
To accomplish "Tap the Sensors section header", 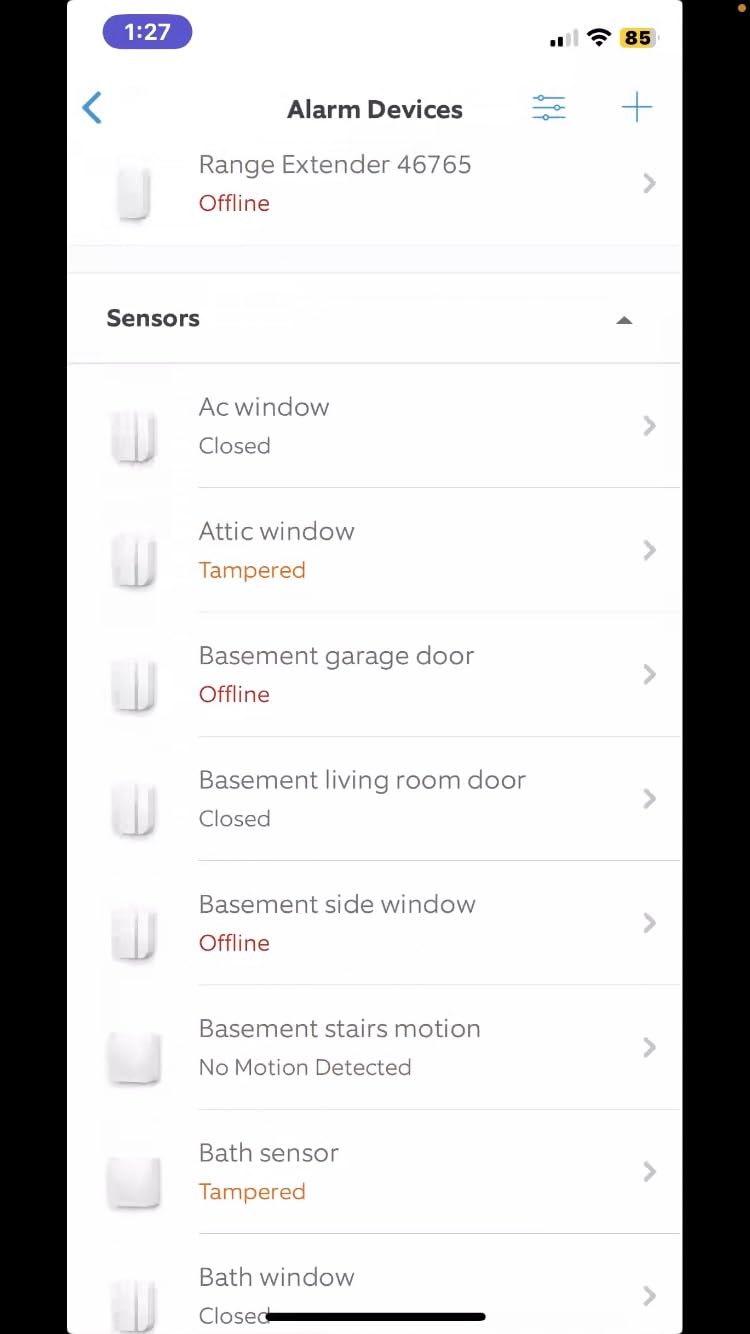I will 153,318.
